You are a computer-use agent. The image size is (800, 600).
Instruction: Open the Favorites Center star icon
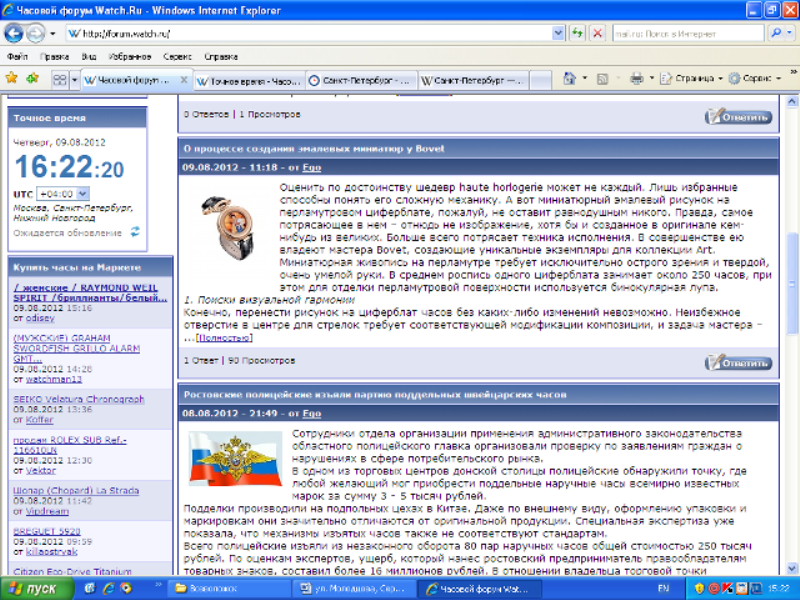(11, 78)
